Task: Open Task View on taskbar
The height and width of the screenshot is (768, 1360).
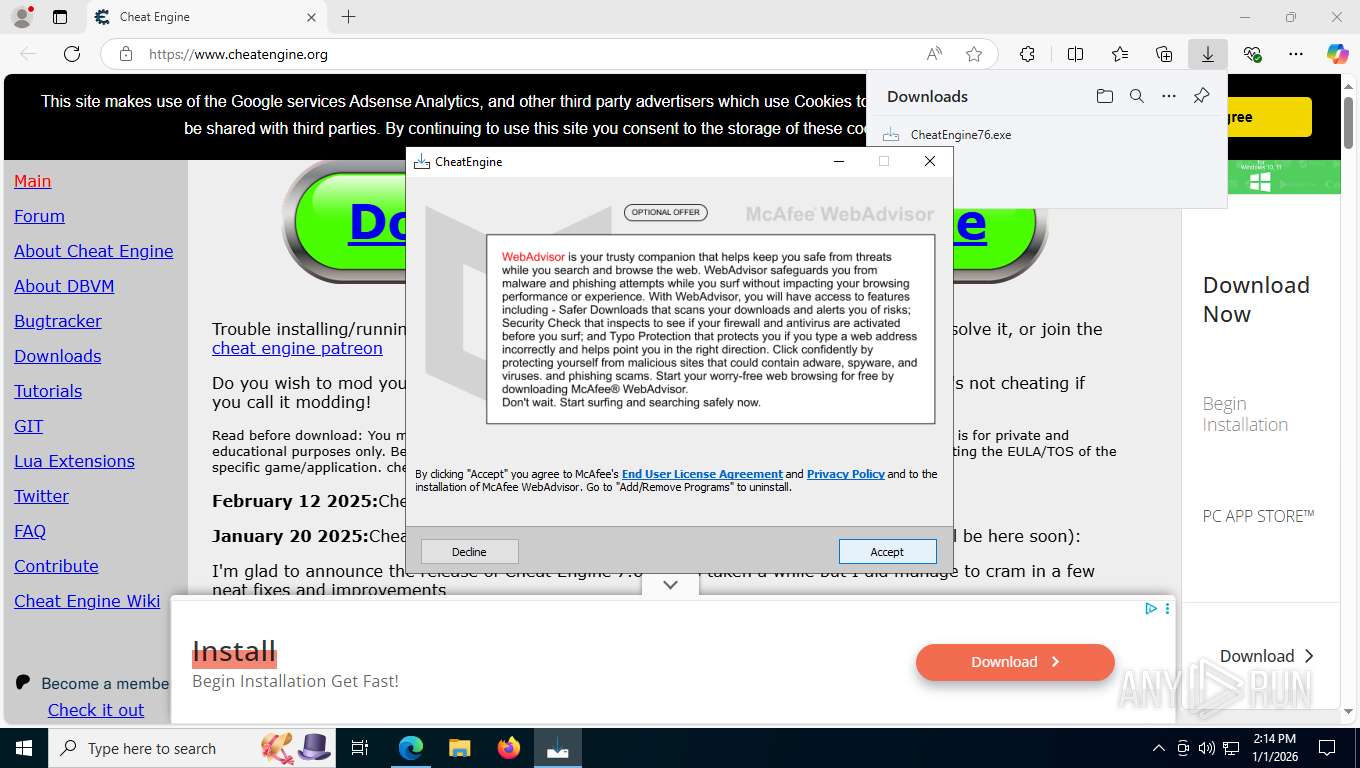Action: pos(360,748)
